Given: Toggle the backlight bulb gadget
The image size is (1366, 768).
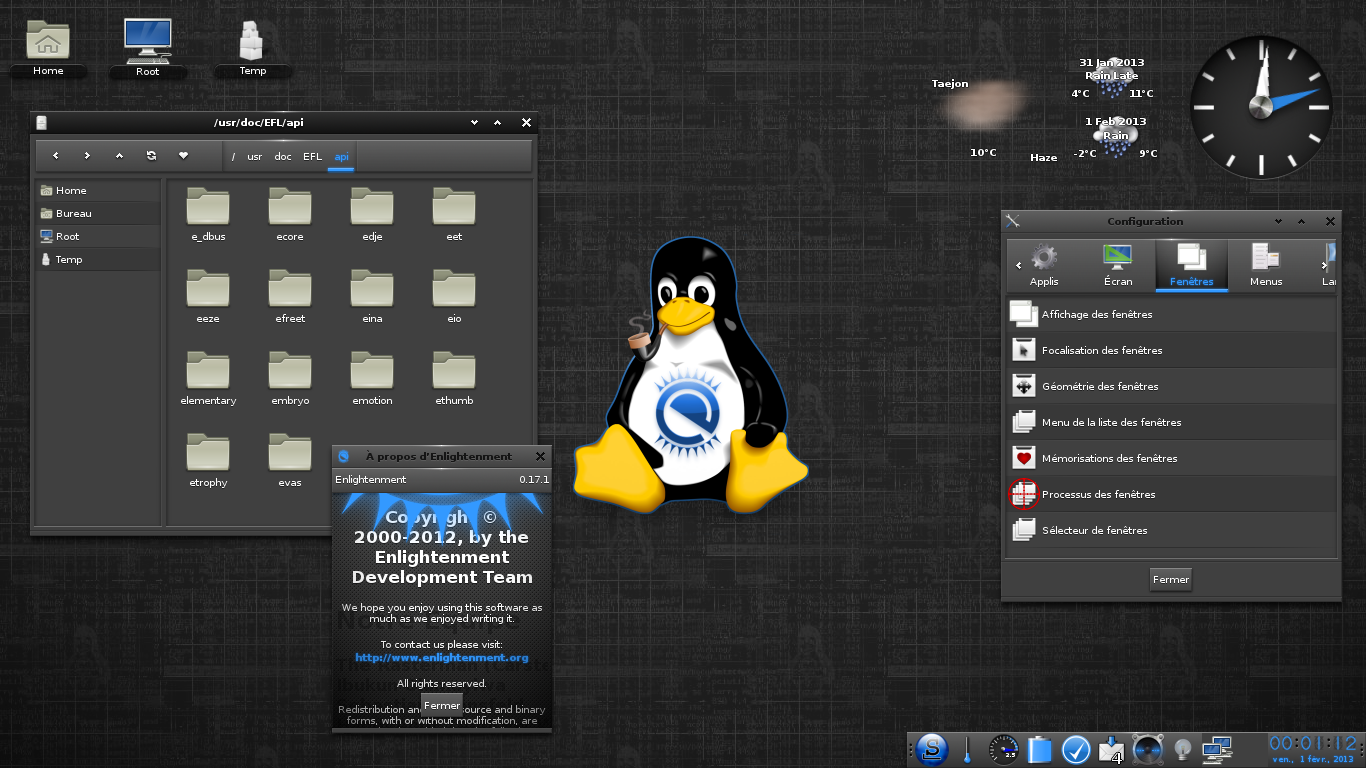Looking at the screenshot, I should (1182, 749).
